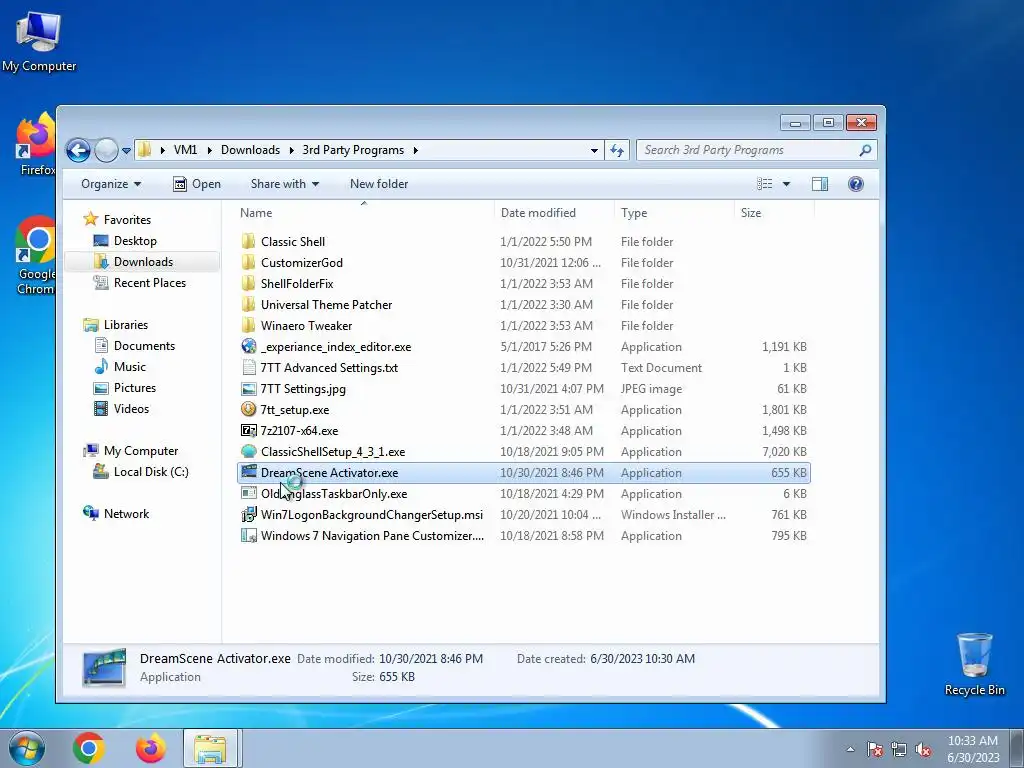Image resolution: width=1024 pixels, height=768 pixels.
Task: Select Downloads in navigation pane
Action: (143, 262)
